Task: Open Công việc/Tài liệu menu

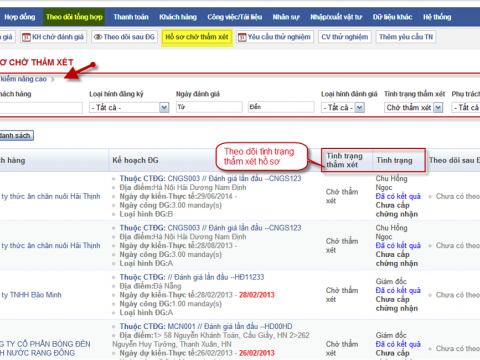Action: [234, 17]
